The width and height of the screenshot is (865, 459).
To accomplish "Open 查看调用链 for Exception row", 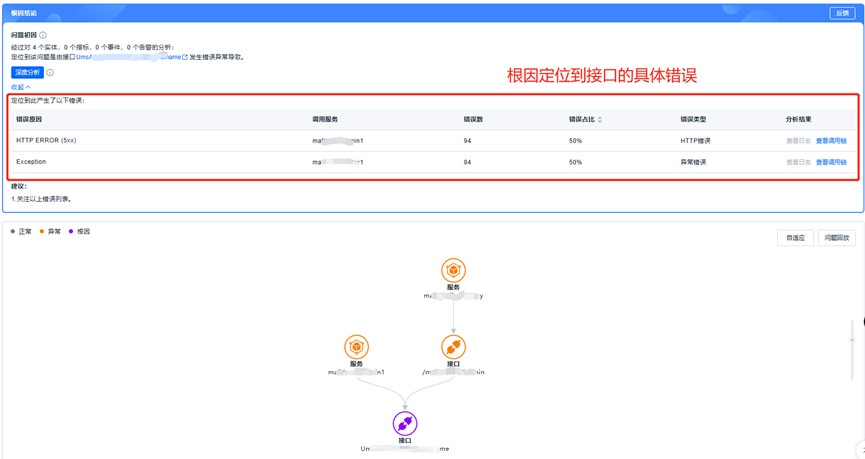I will coord(830,162).
